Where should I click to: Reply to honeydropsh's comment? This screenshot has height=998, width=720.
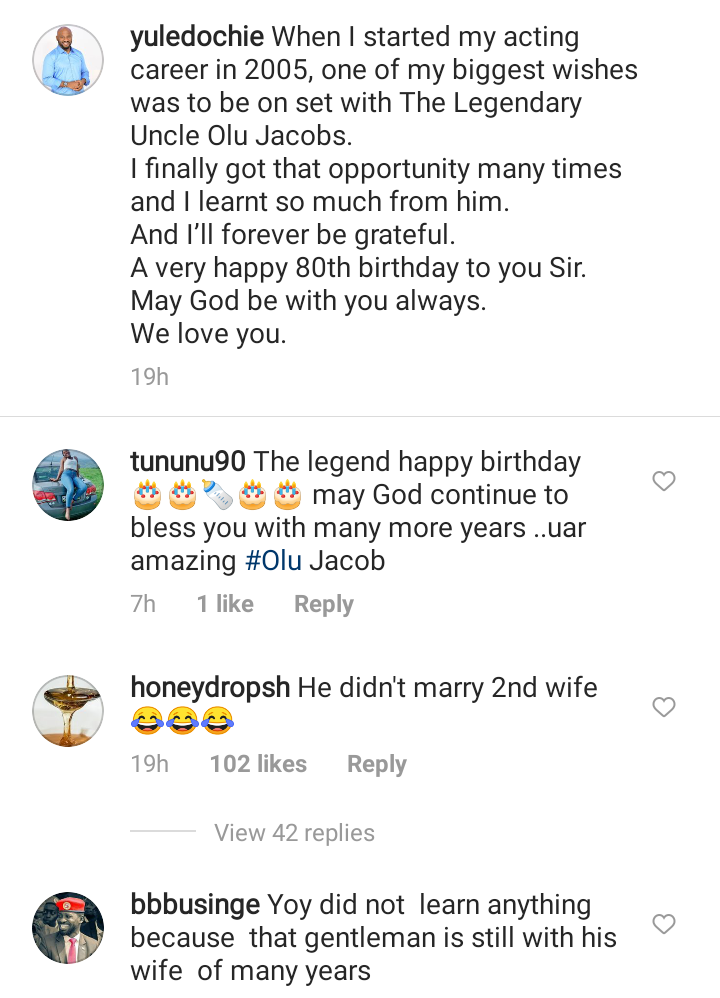377,764
